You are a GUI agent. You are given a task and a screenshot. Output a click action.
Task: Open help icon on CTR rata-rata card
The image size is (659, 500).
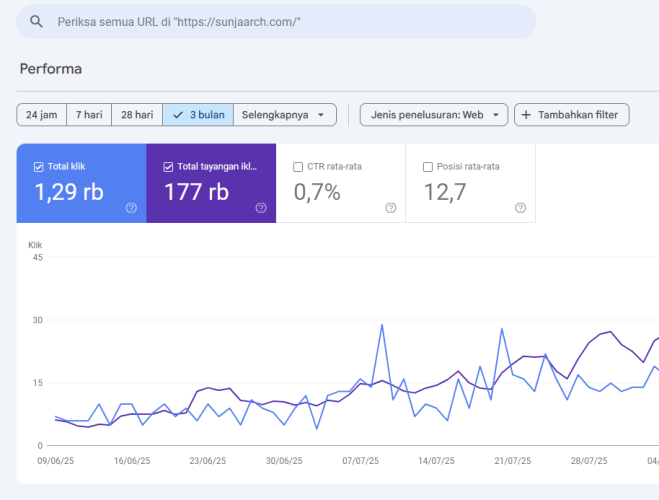[391, 208]
